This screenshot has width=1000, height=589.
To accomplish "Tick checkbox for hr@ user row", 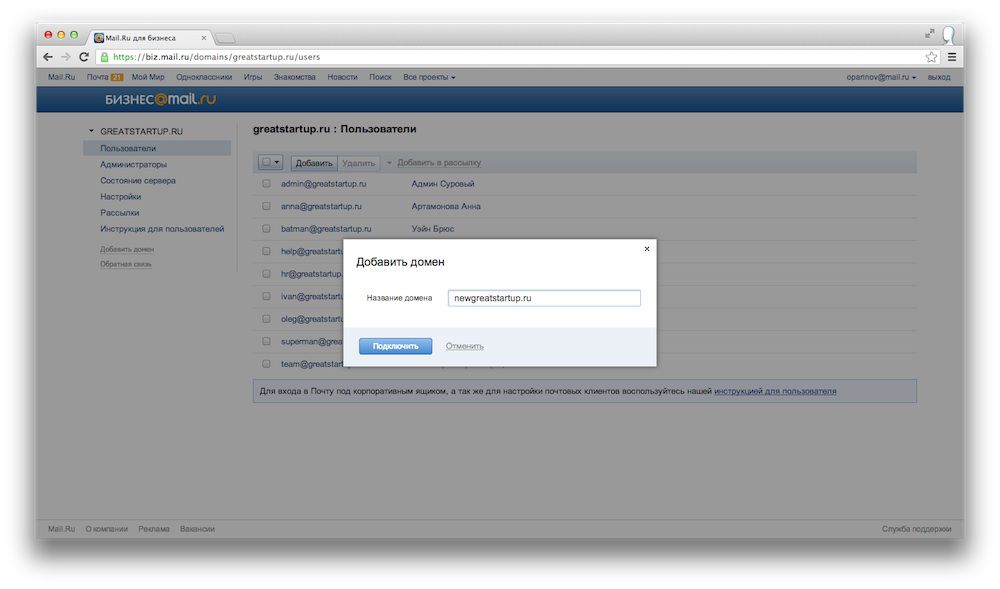I will [267, 273].
